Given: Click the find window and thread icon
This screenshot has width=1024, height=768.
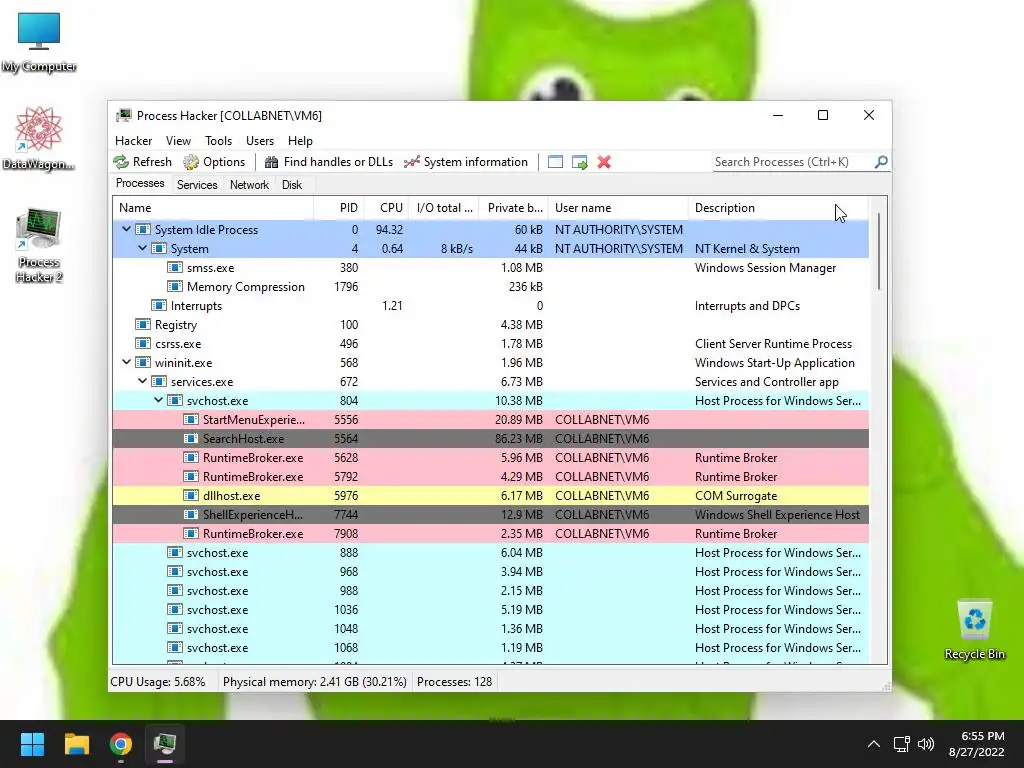Looking at the screenshot, I should pos(579,162).
